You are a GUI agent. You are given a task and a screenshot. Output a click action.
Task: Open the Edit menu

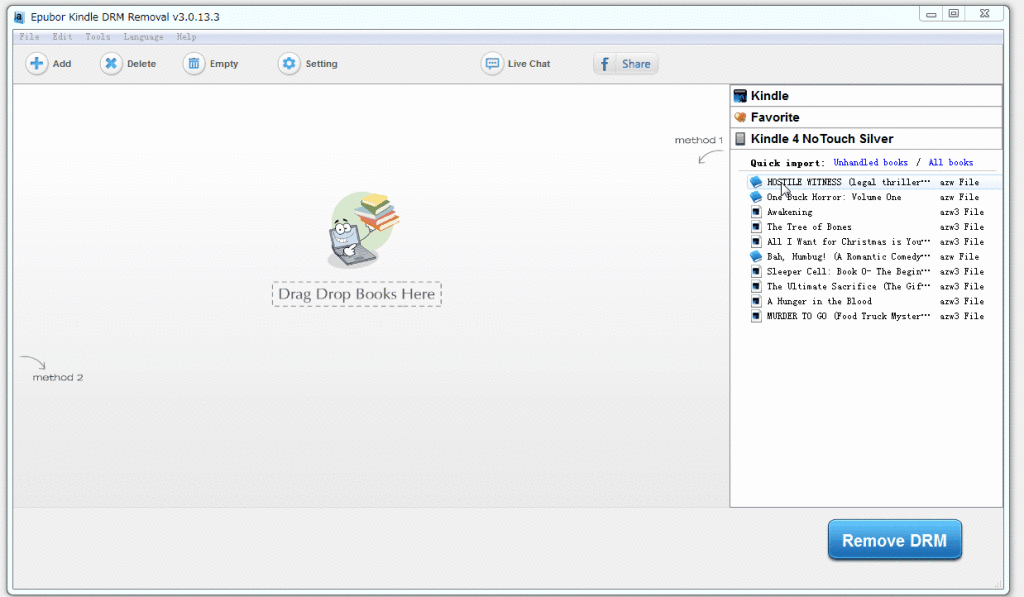tap(63, 37)
